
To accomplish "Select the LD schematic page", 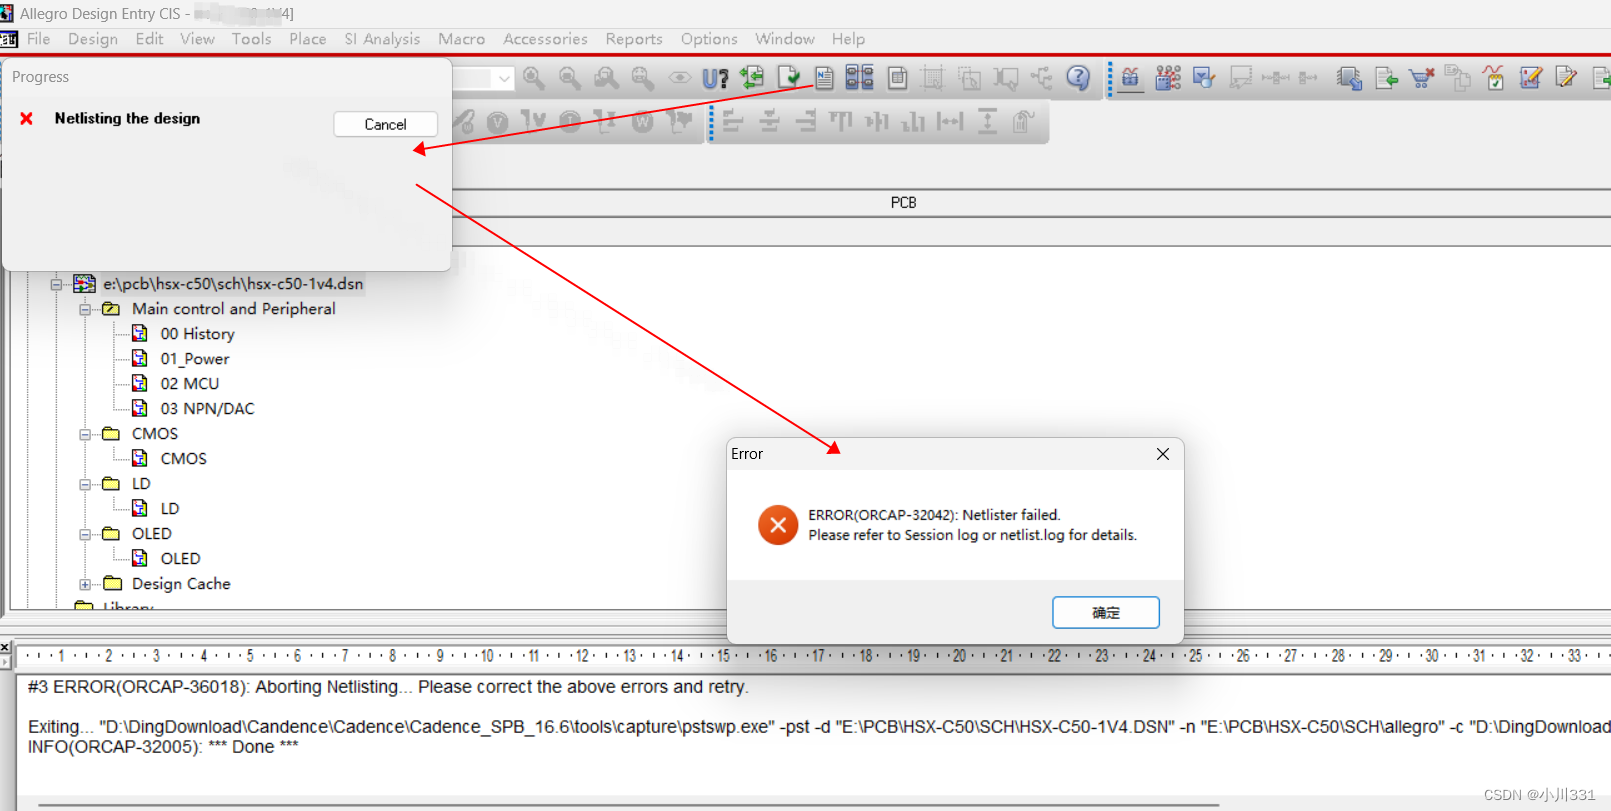I will [x=170, y=509].
